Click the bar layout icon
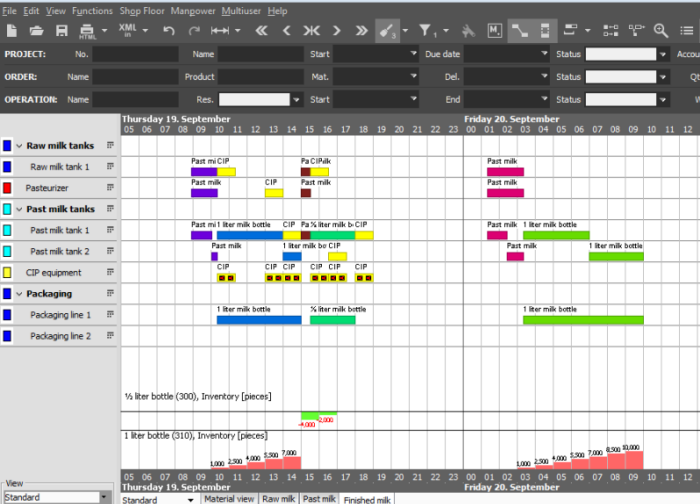This screenshot has height=504, width=700. point(570,30)
